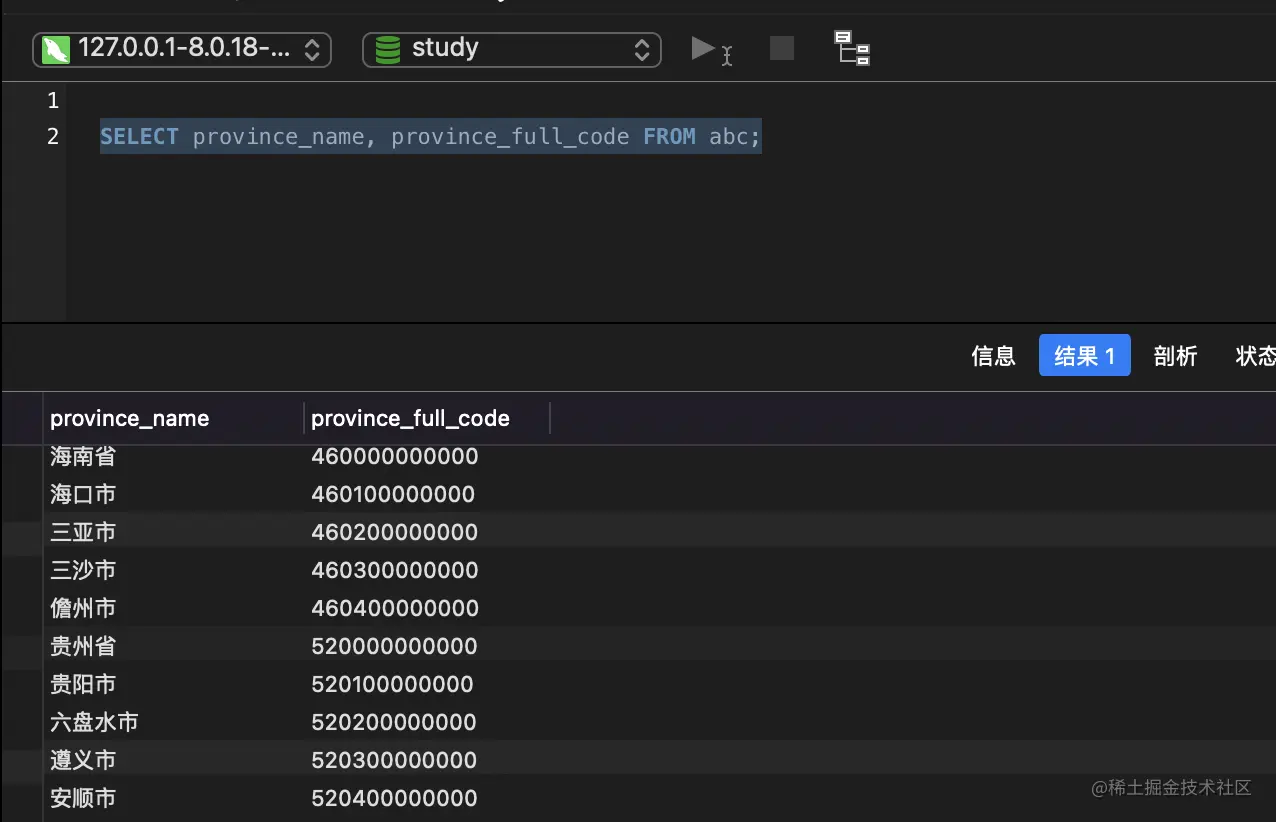This screenshot has height=822, width=1276.
Task: Stop the running query
Action: click(782, 48)
